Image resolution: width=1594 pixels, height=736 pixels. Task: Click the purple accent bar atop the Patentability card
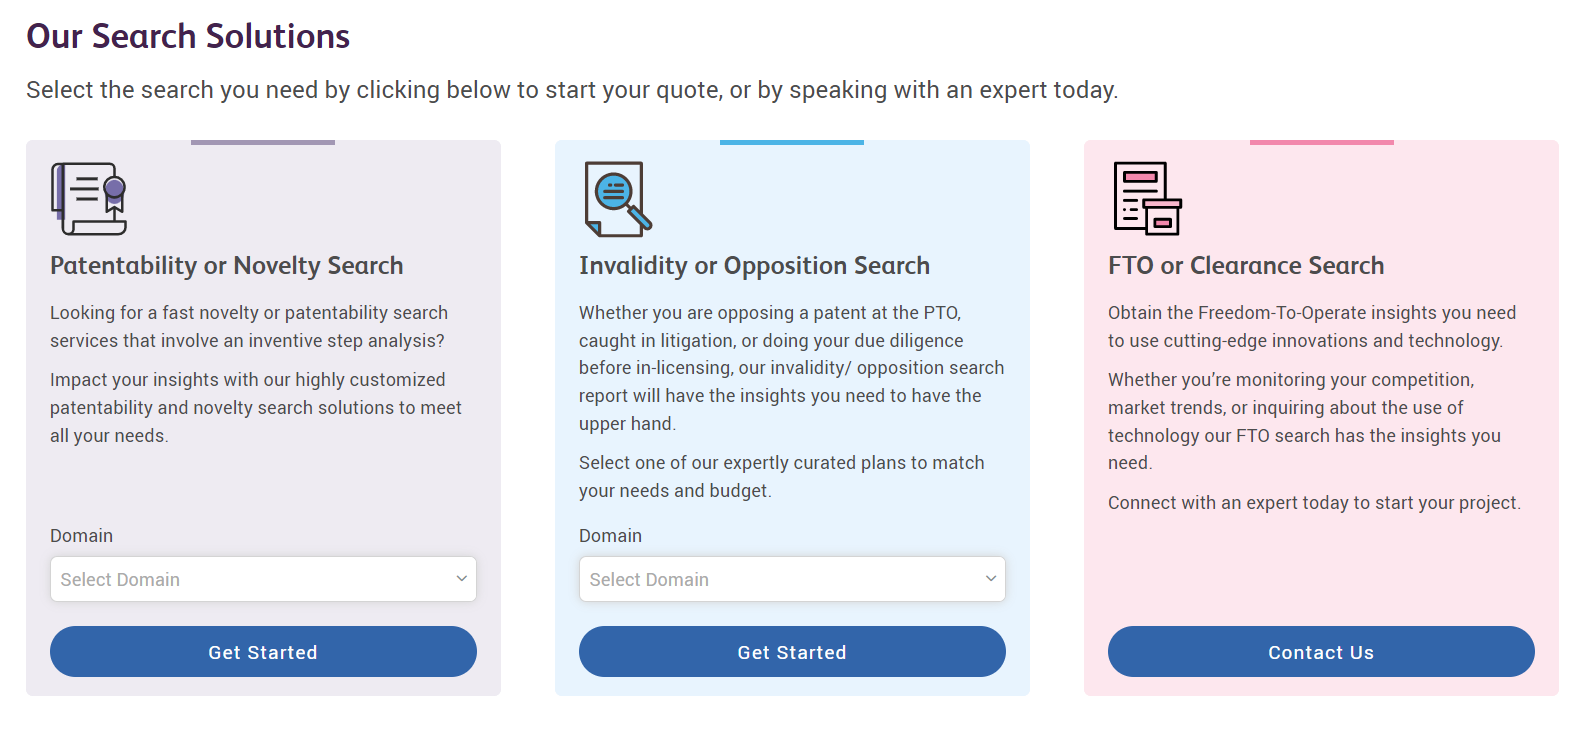pos(263,142)
